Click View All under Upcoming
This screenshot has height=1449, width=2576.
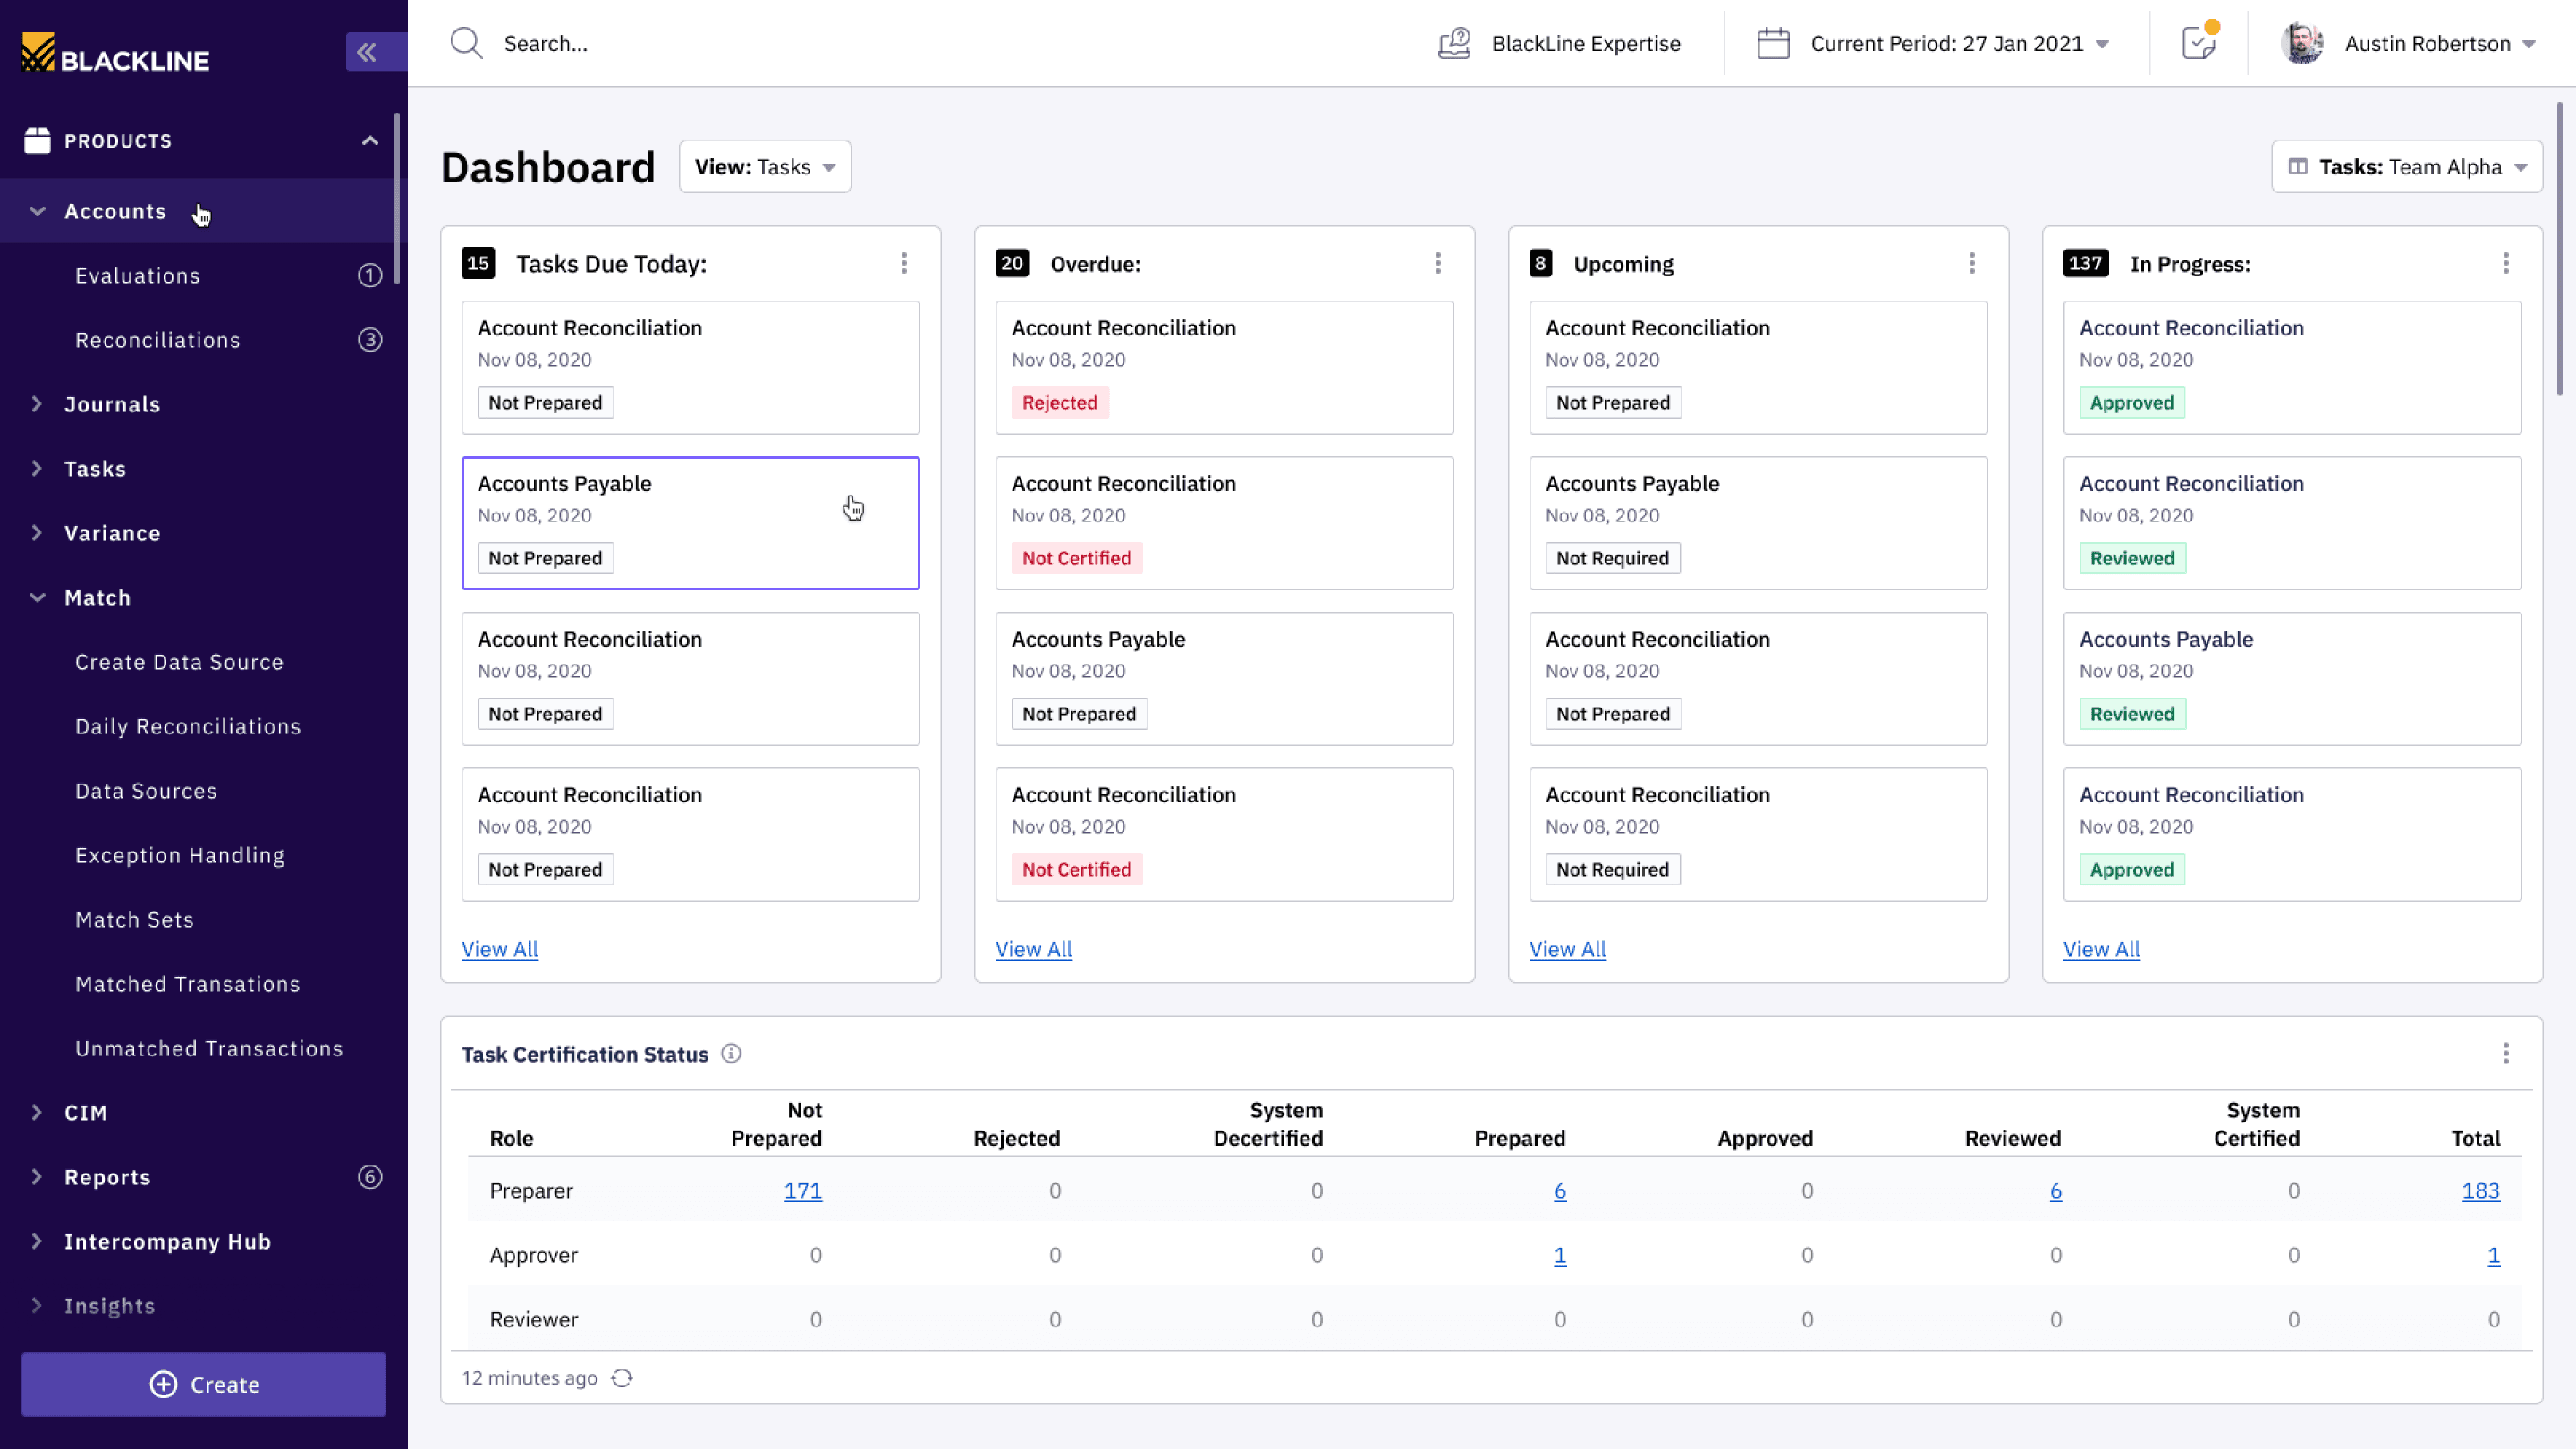click(x=1567, y=949)
